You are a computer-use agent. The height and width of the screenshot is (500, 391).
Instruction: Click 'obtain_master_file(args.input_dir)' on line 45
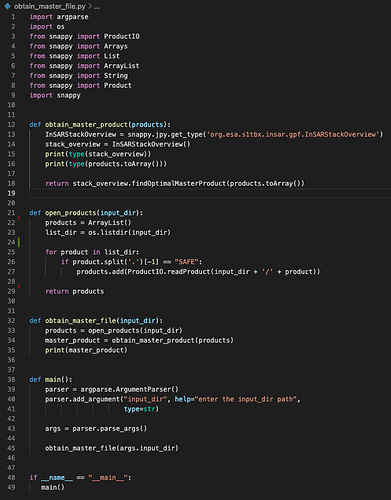(112, 448)
